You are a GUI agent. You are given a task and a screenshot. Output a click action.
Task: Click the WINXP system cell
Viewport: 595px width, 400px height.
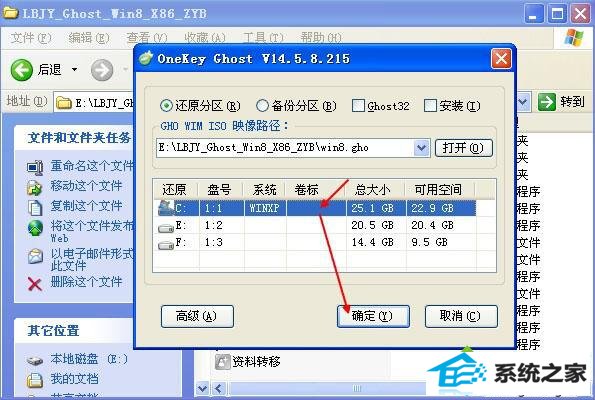pos(264,208)
